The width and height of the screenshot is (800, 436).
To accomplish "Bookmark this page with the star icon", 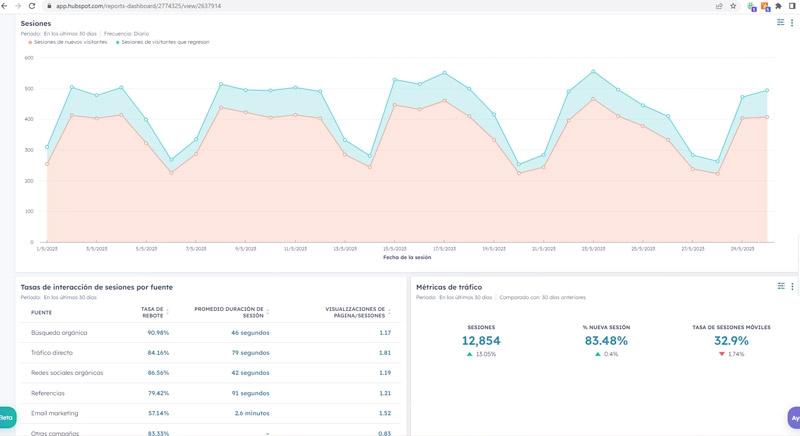I will (x=733, y=6).
